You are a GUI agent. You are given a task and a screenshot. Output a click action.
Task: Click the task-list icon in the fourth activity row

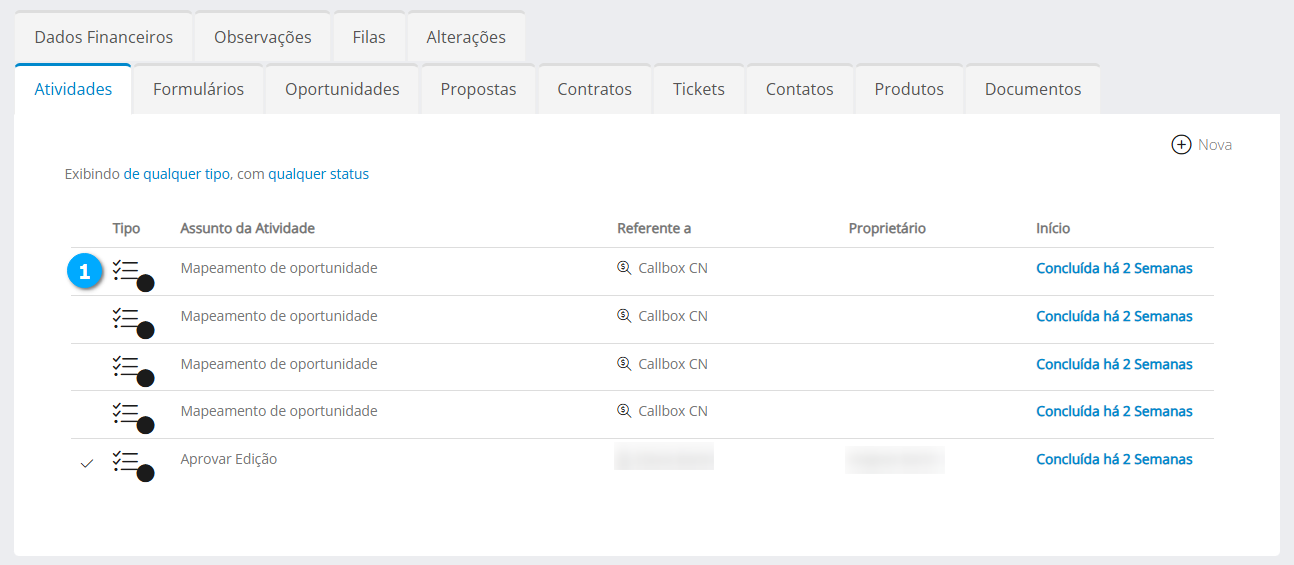click(127, 413)
